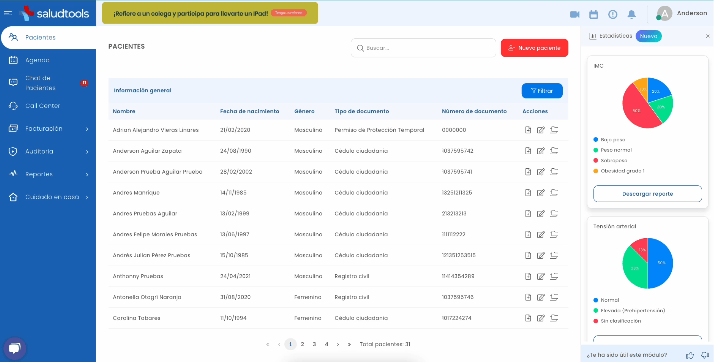Click the Tensión arterial pie chart
Image resolution: width=714 pixels, height=362 pixels.
click(x=647, y=263)
